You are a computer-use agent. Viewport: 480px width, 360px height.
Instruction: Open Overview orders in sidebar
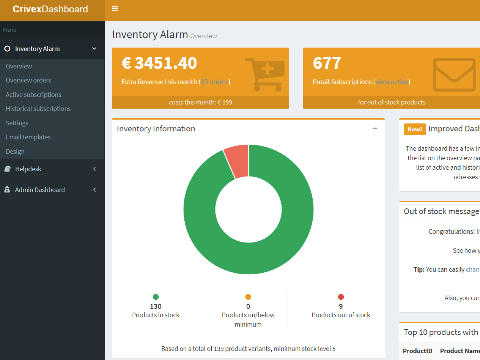[x=28, y=80]
